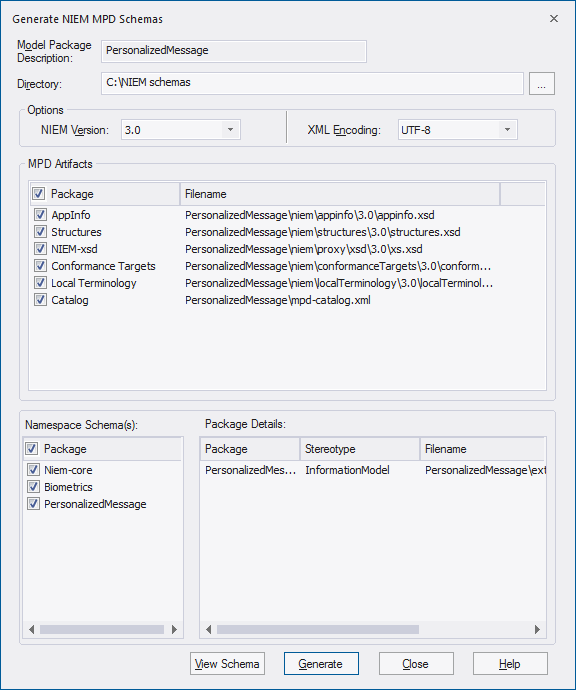Viewport: 576px width, 690px height.
Task: Click in the Directory path field
Action: tap(312, 83)
